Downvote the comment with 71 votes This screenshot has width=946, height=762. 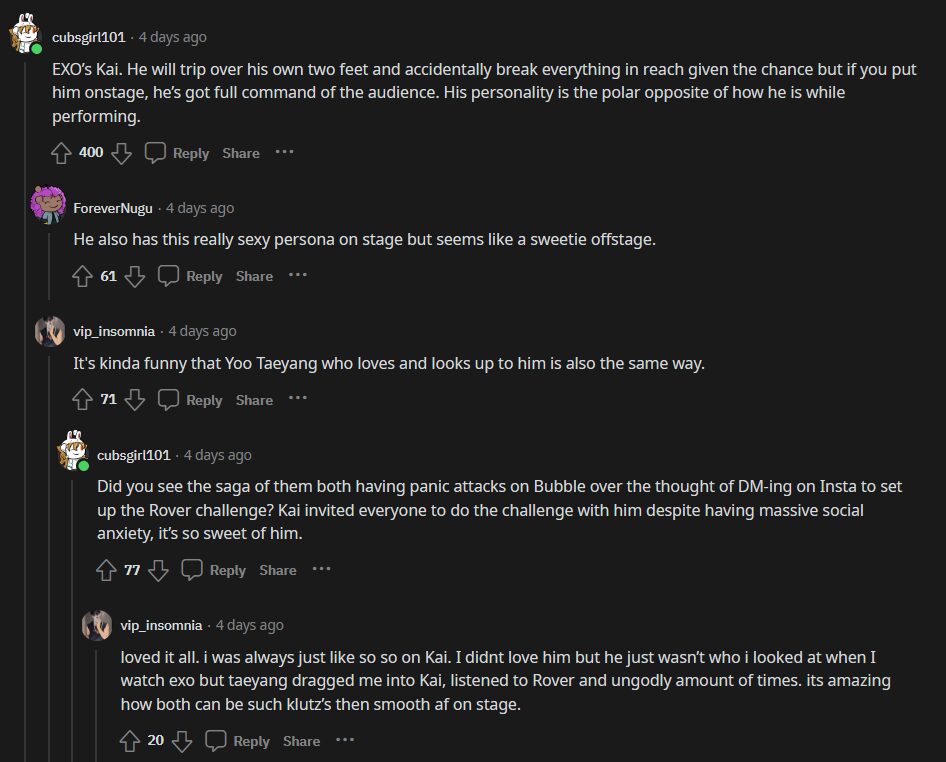[x=135, y=400]
